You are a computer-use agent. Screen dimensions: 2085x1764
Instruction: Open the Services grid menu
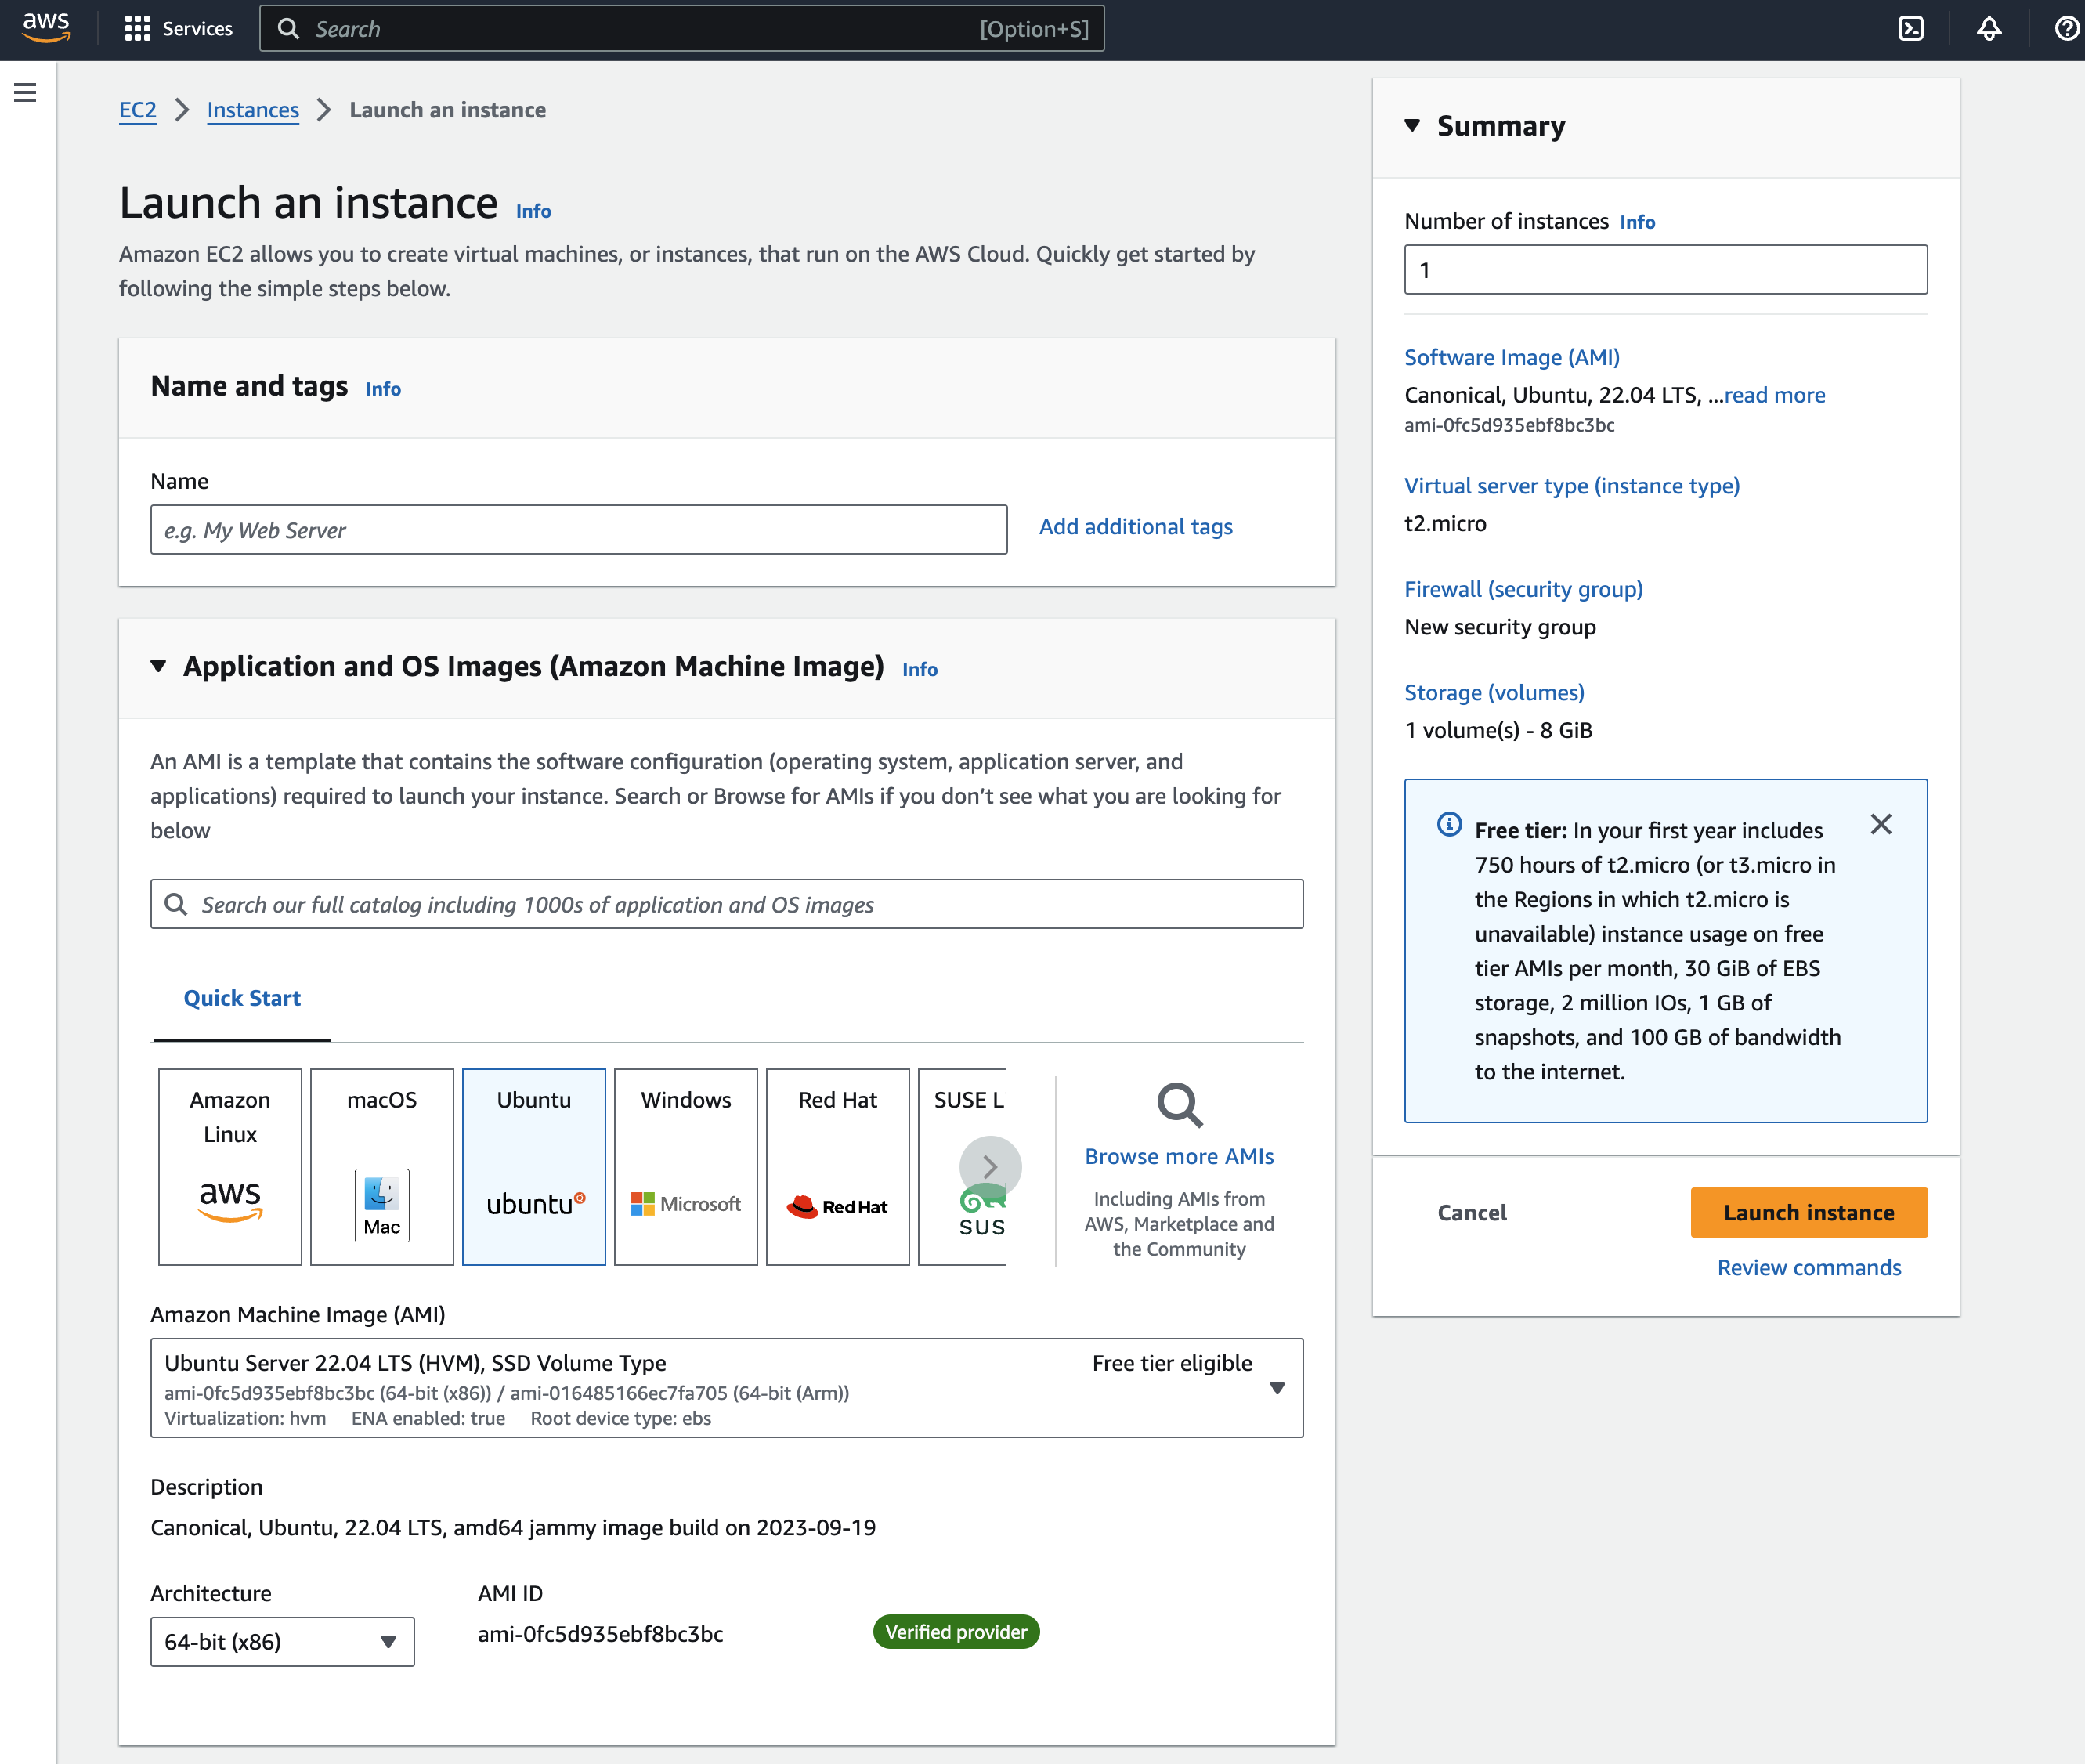coord(137,29)
